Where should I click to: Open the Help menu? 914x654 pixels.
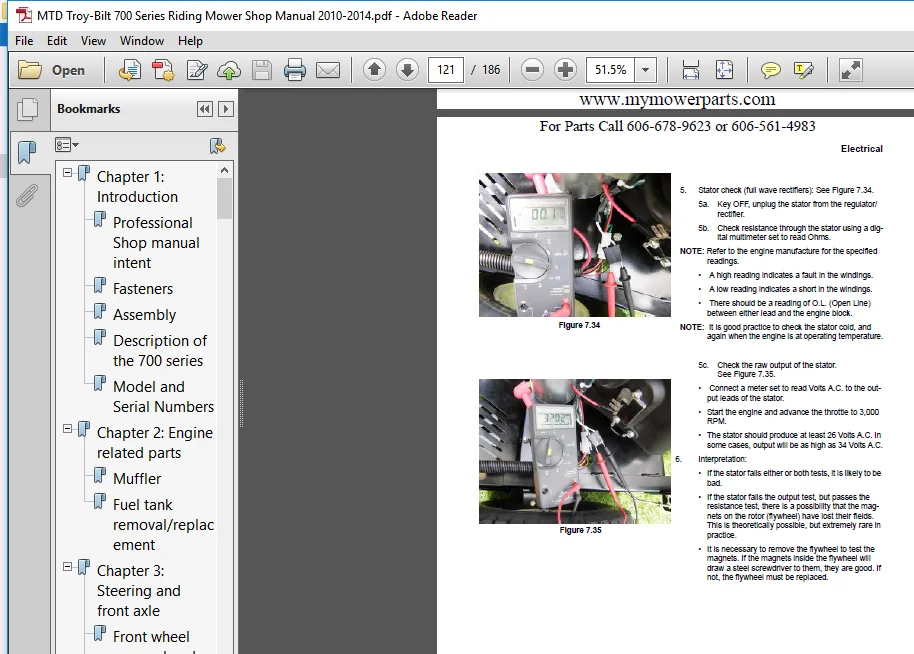190,41
